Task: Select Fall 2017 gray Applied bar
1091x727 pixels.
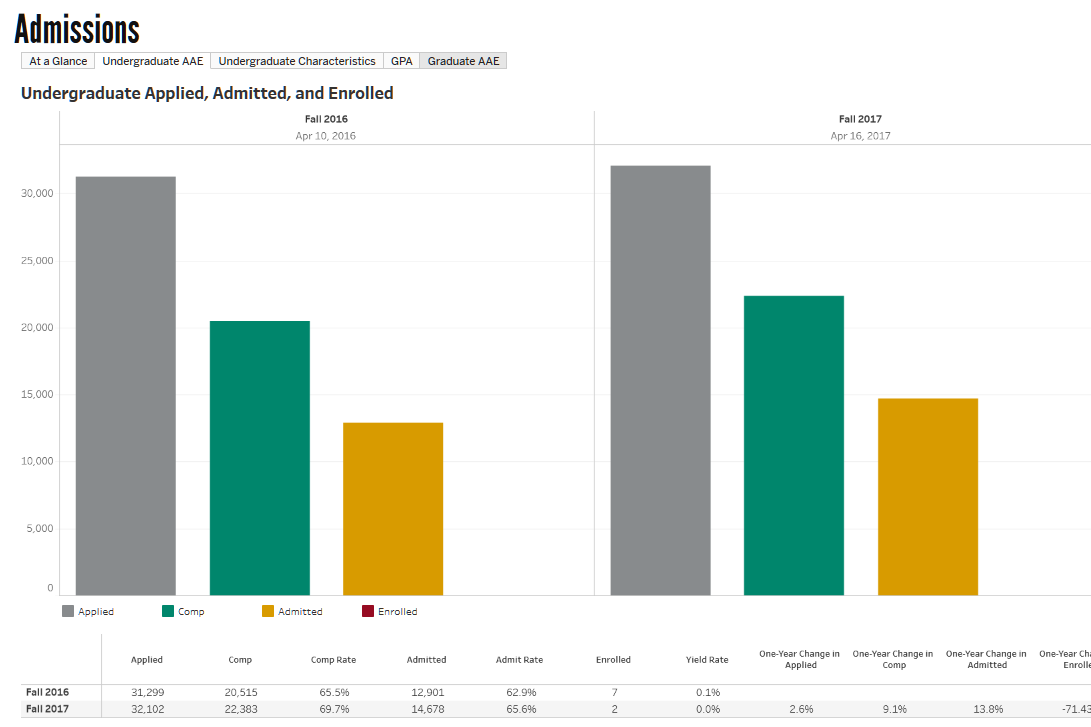Action: pyautogui.click(x=660, y=380)
